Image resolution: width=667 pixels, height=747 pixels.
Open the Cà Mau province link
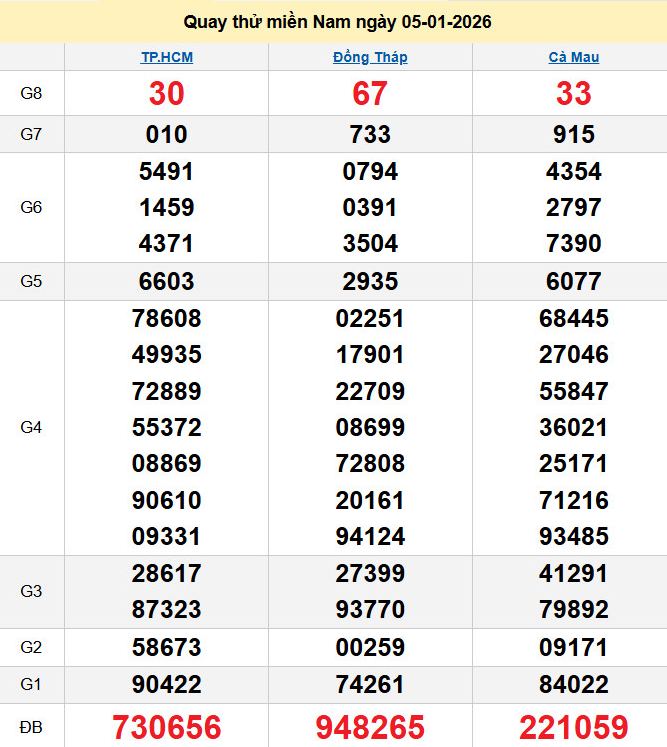click(x=574, y=57)
